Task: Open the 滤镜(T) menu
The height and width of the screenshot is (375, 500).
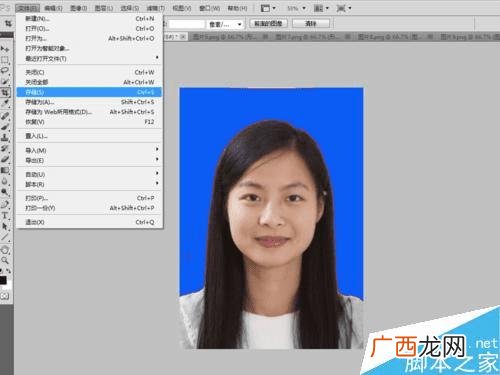Action: coord(155,8)
